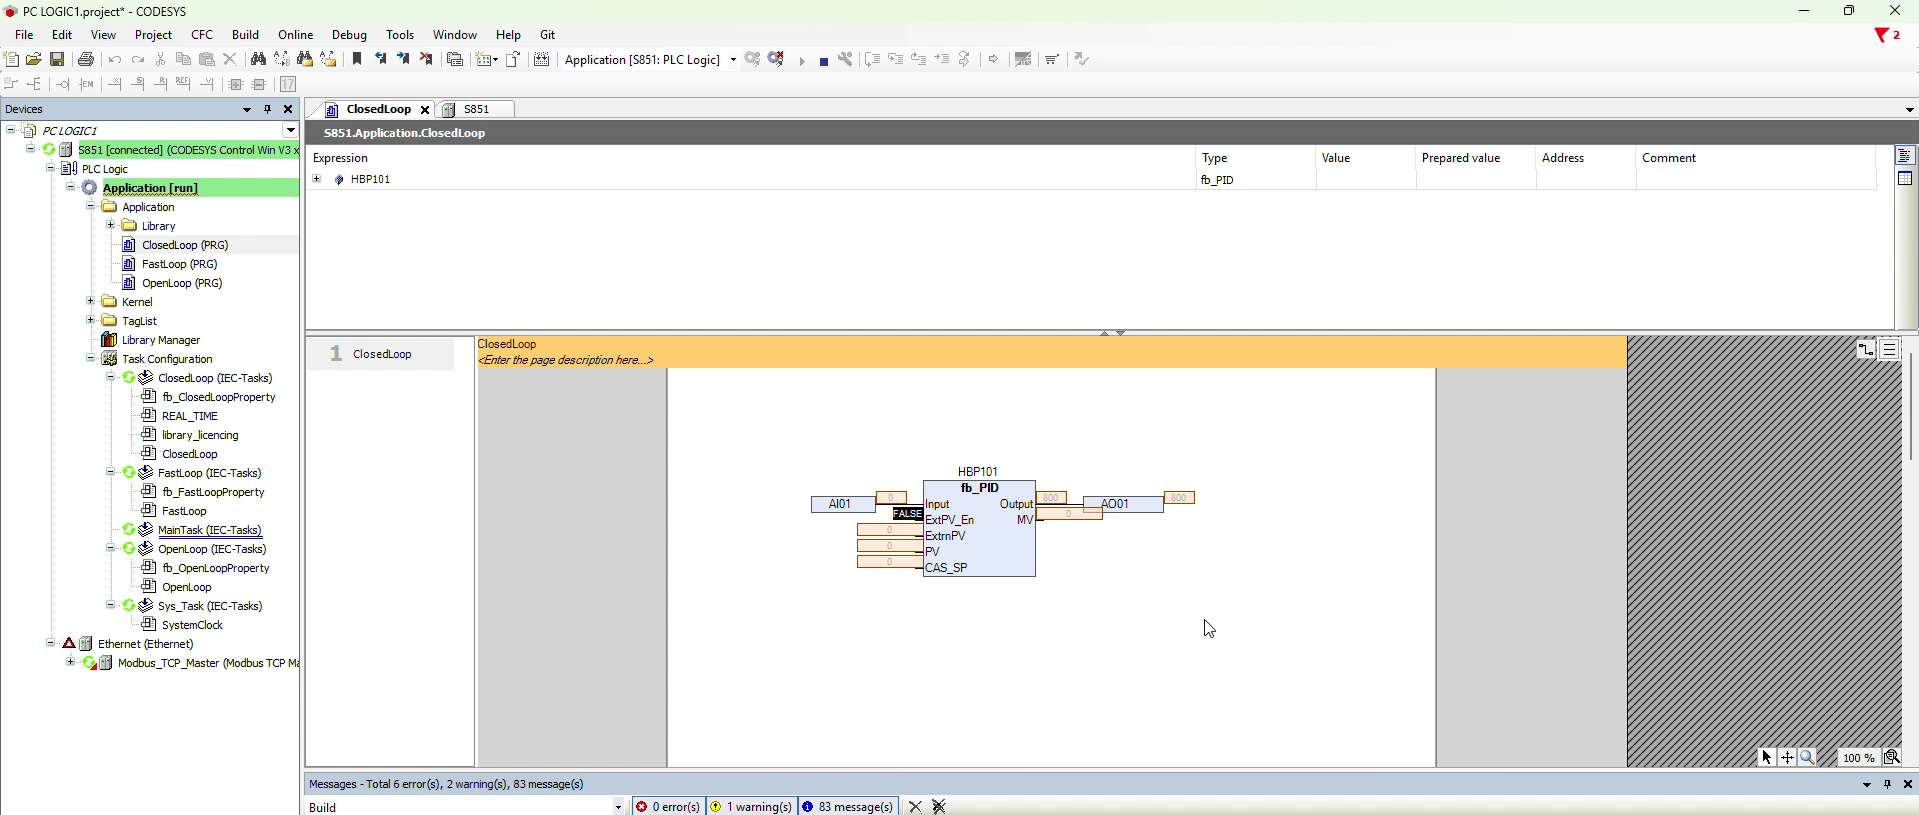Select MainTask (IEC-Tasks) tree item
Viewport: 1919px width, 815px height.
tap(209, 530)
